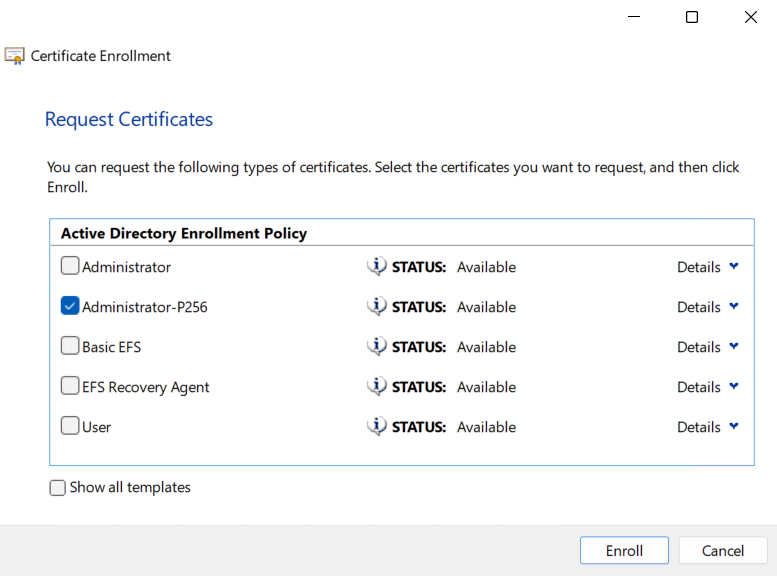Image resolution: width=777 pixels, height=576 pixels.
Task: Expand Details for Basic EFS
Action: point(708,347)
